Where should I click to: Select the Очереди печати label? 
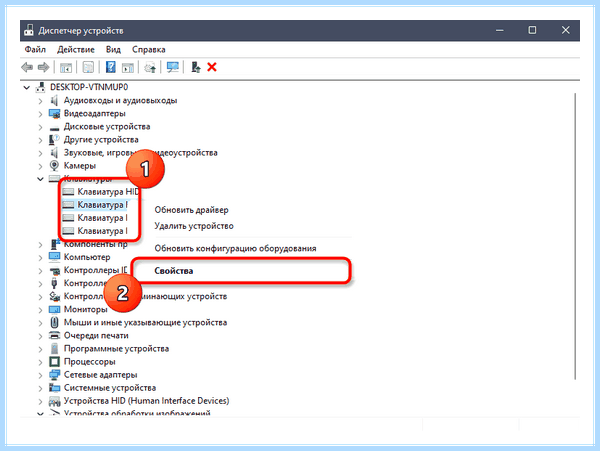96,335
